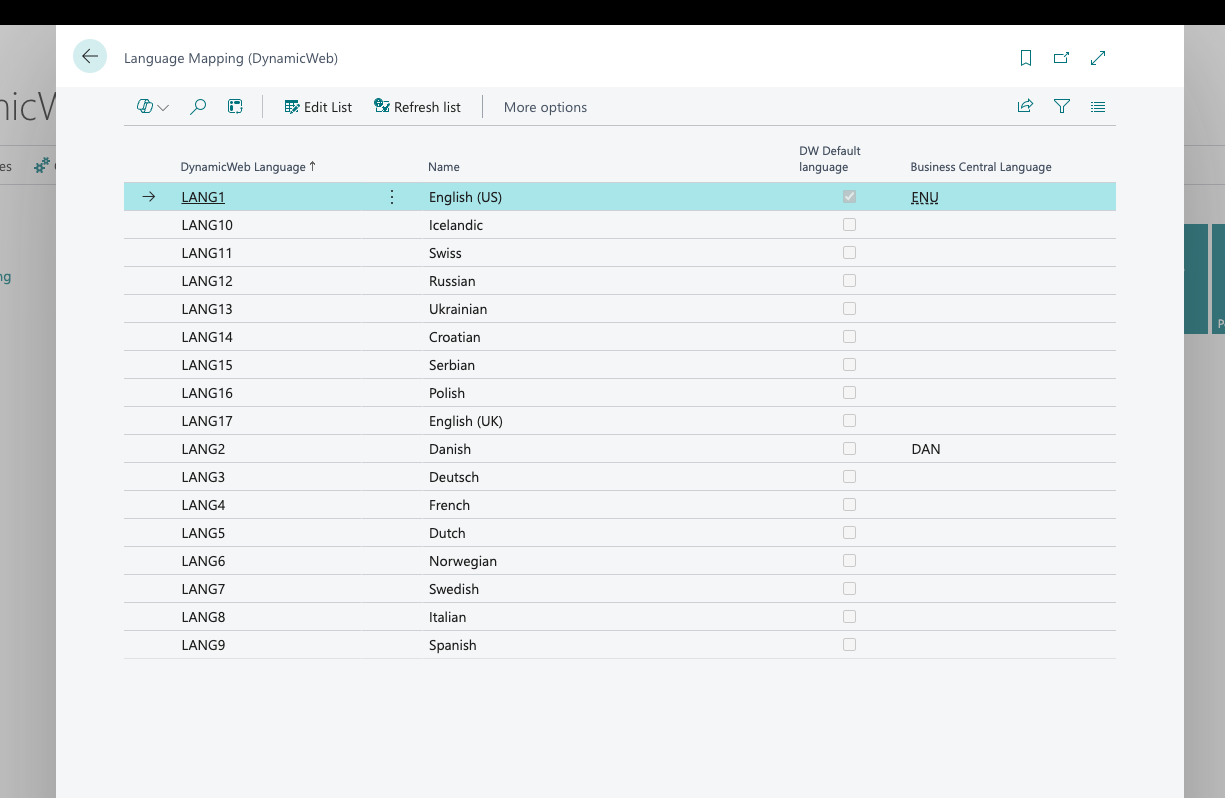Open the Share icon in toolbar
1225x798 pixels.
pos(1025,106)
